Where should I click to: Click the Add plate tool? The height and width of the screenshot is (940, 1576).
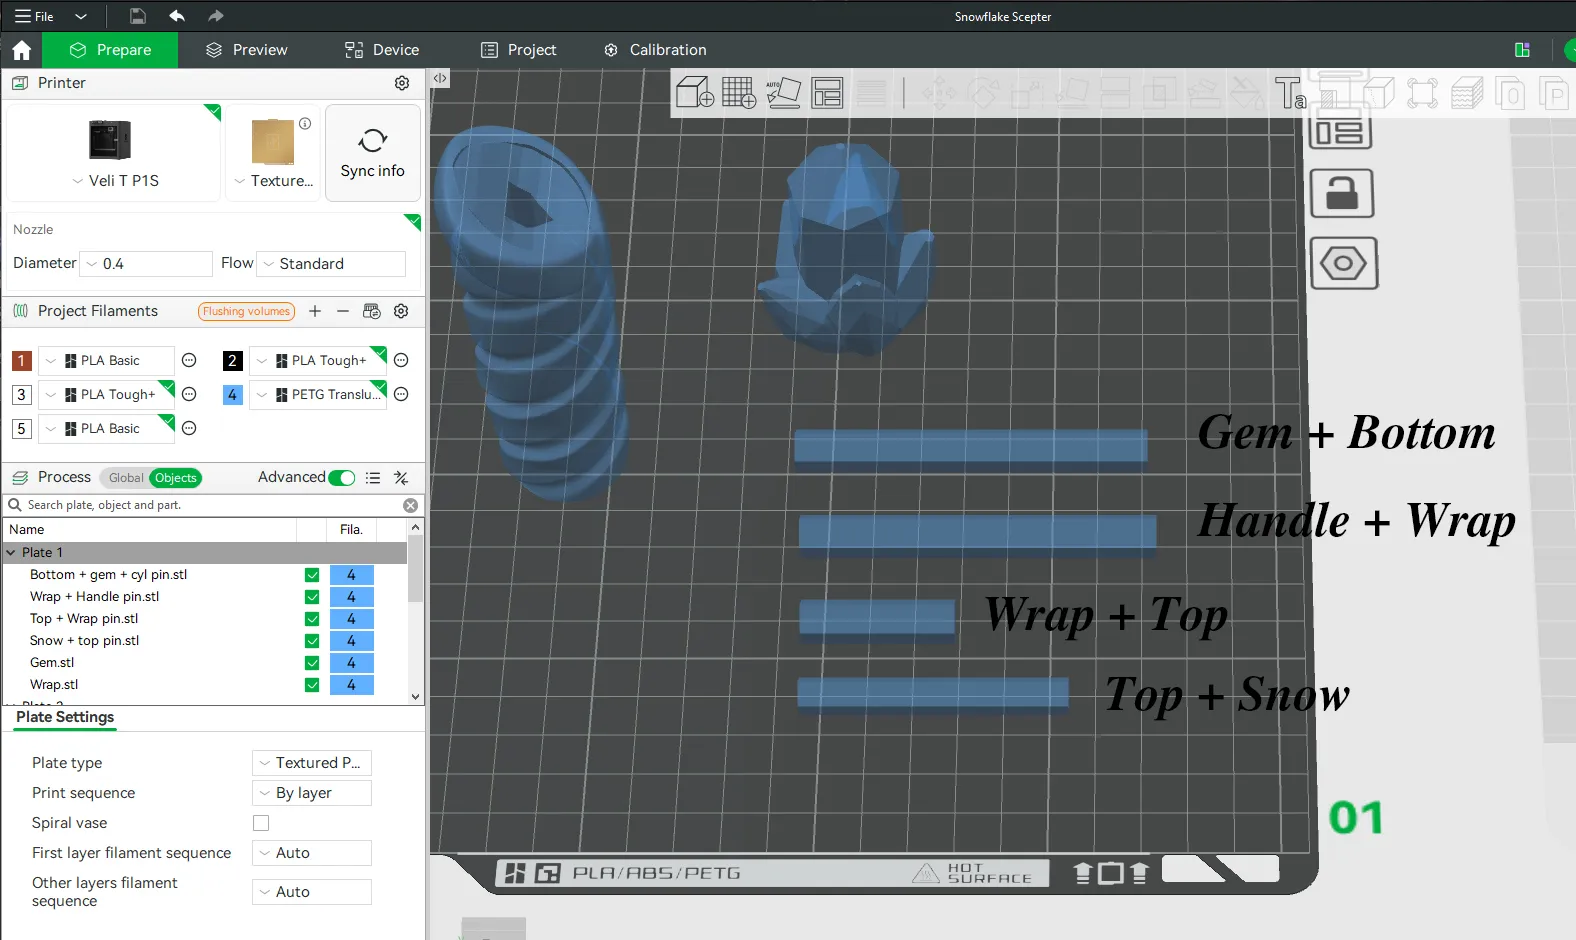739,93
